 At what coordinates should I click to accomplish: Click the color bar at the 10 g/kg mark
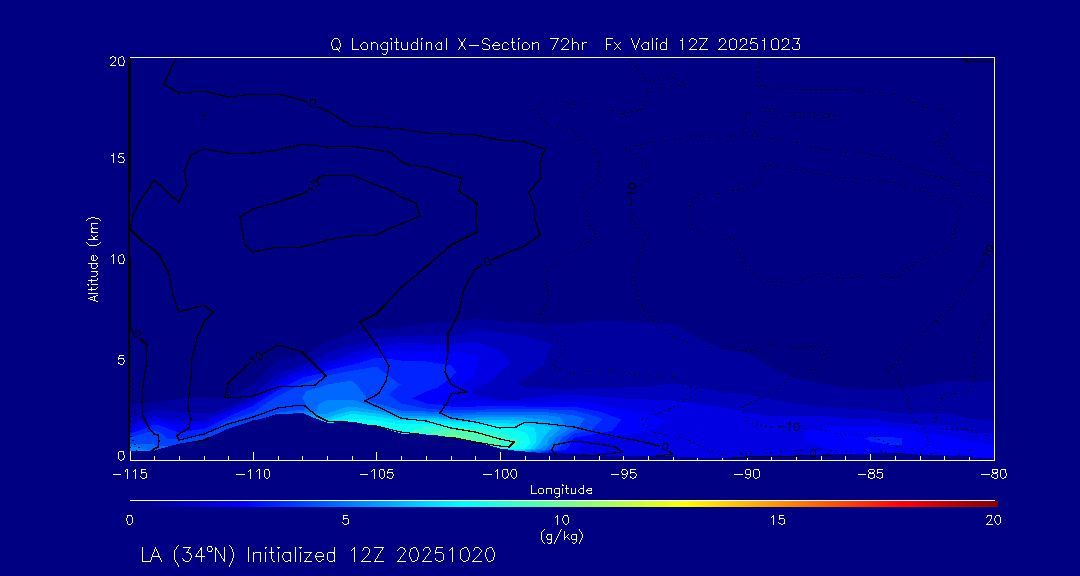(562, 502)
